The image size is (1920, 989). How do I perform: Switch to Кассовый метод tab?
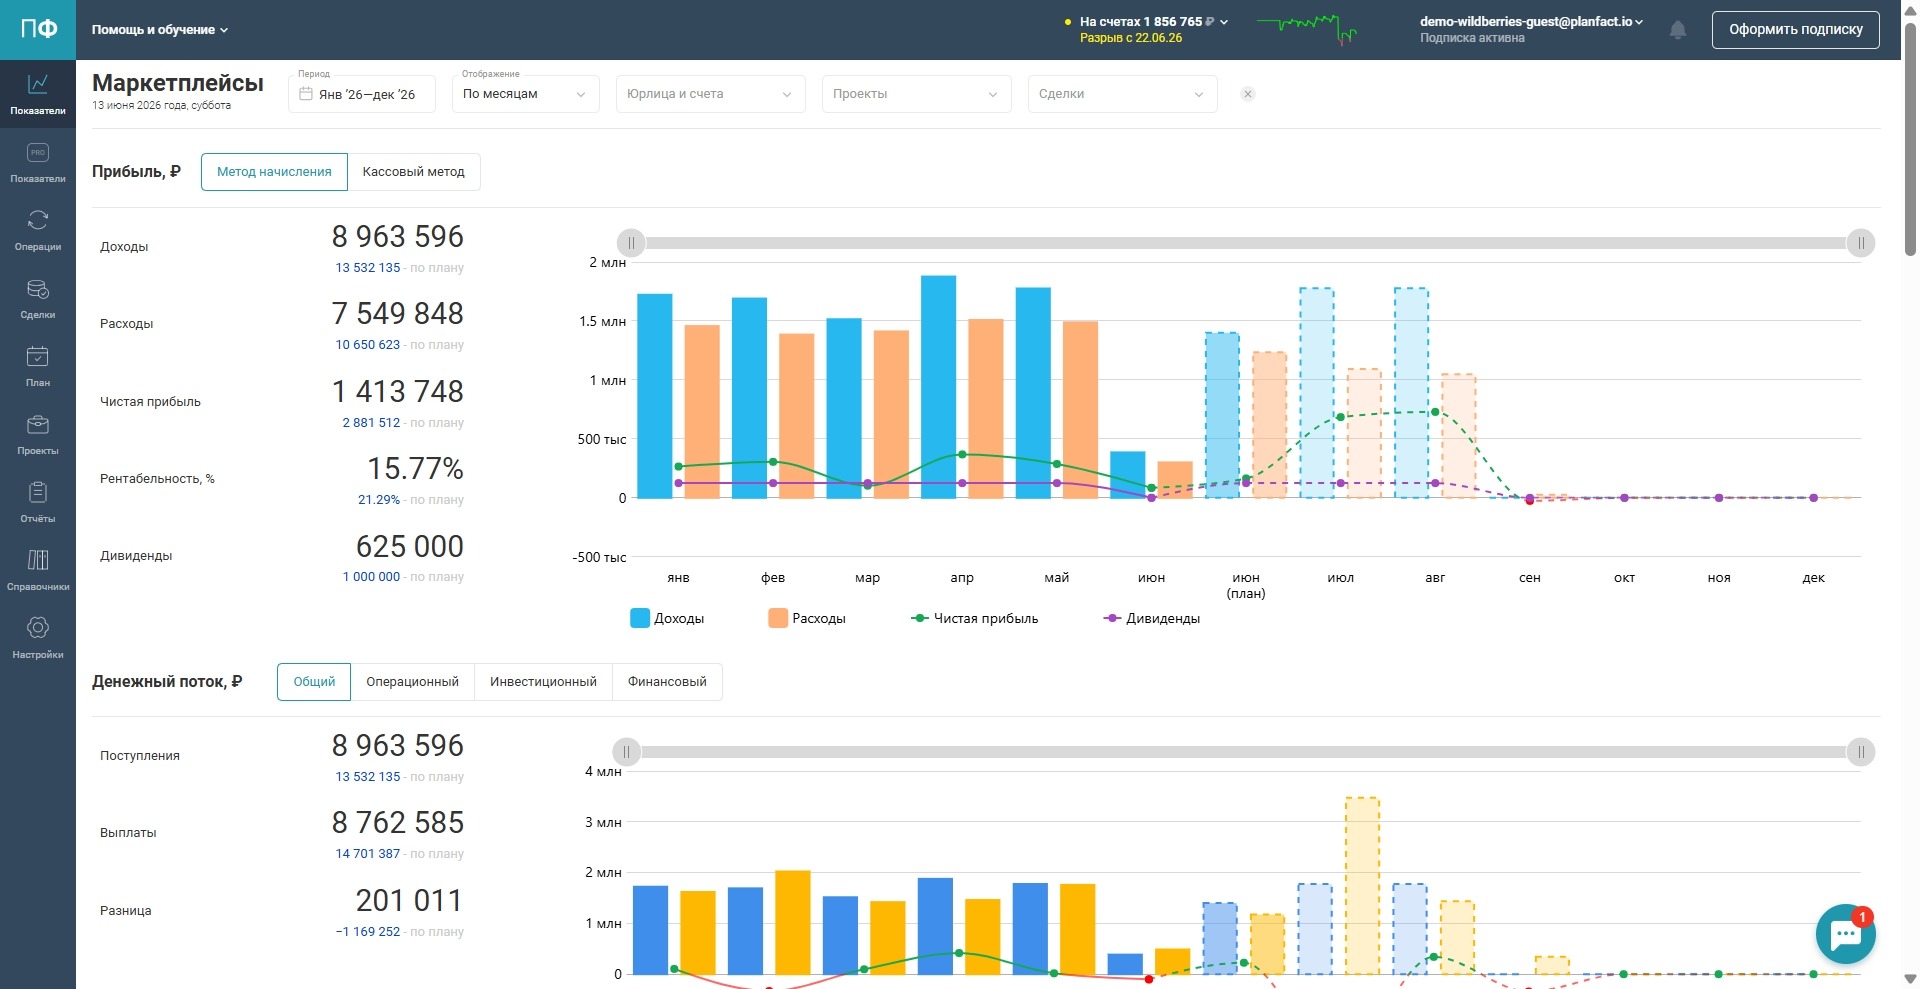pos(413,172)
